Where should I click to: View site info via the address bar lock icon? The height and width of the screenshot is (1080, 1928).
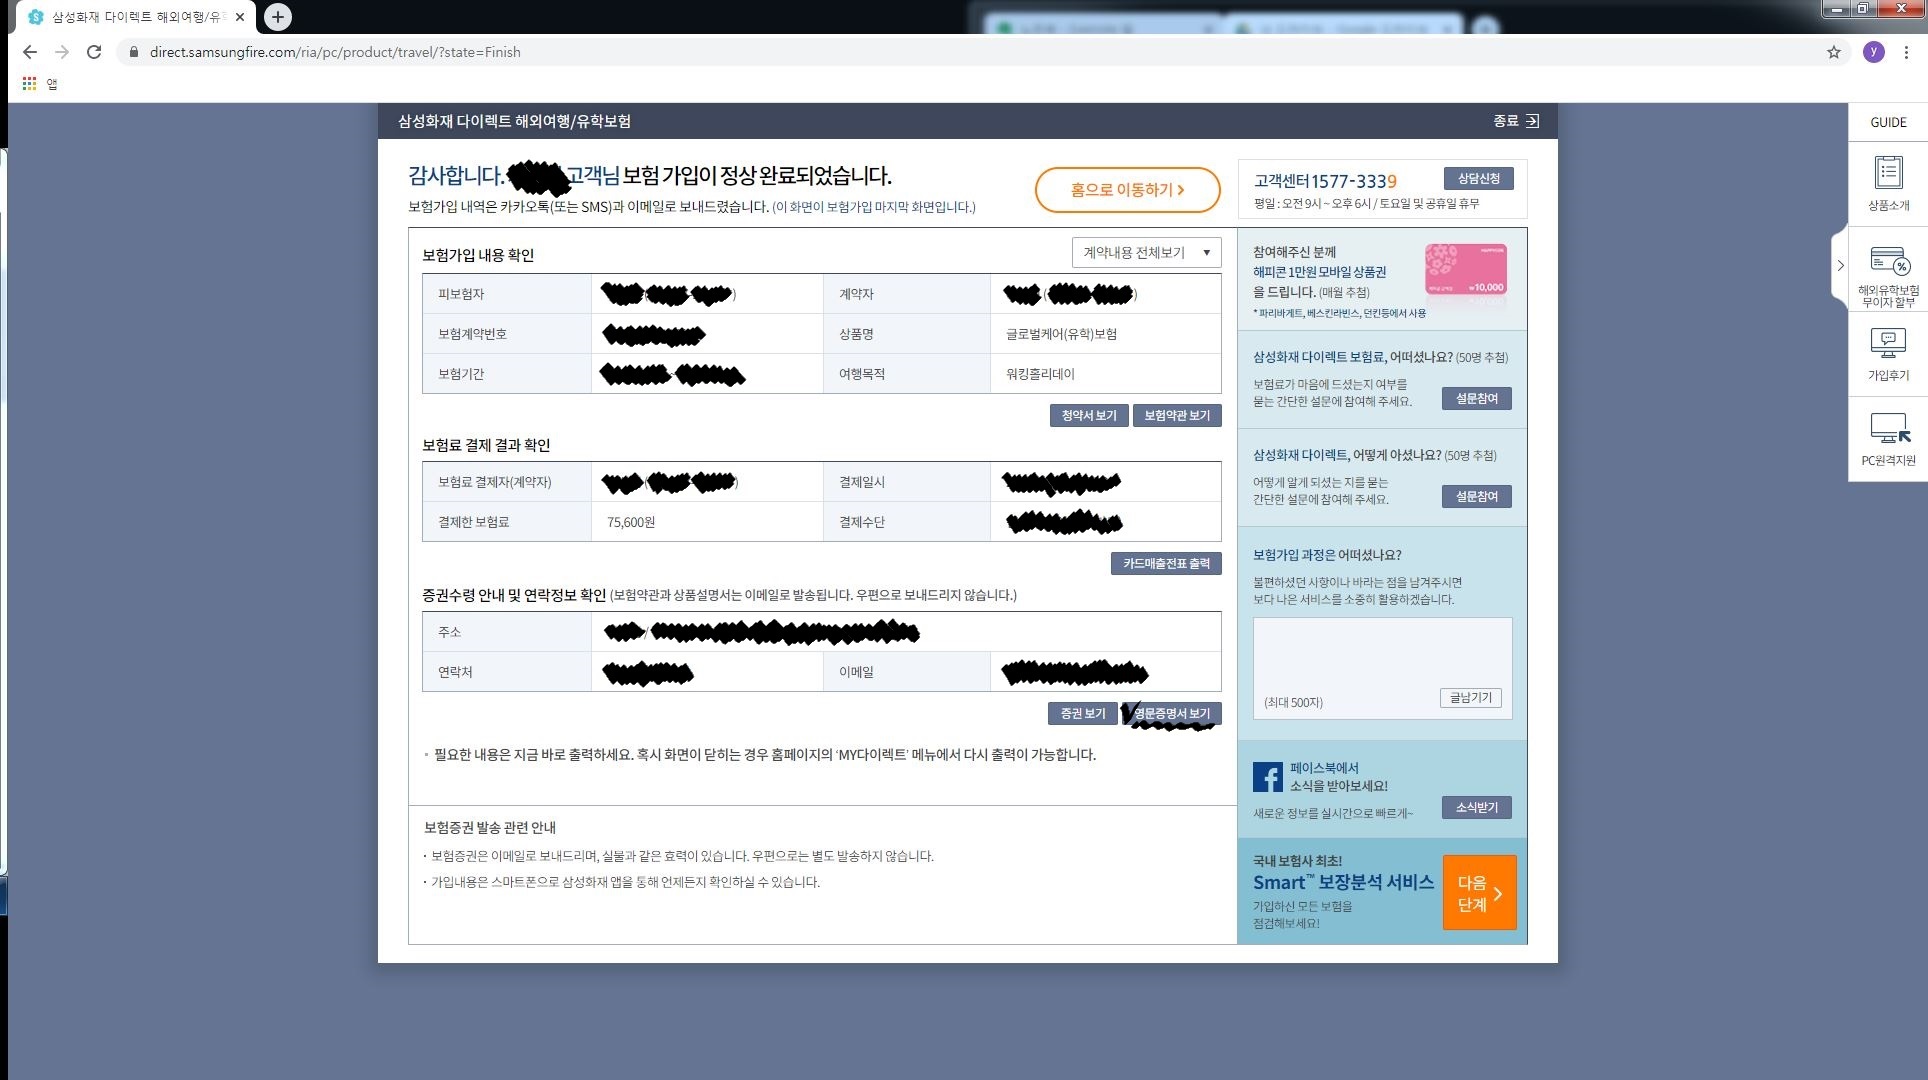pos(133,52)
